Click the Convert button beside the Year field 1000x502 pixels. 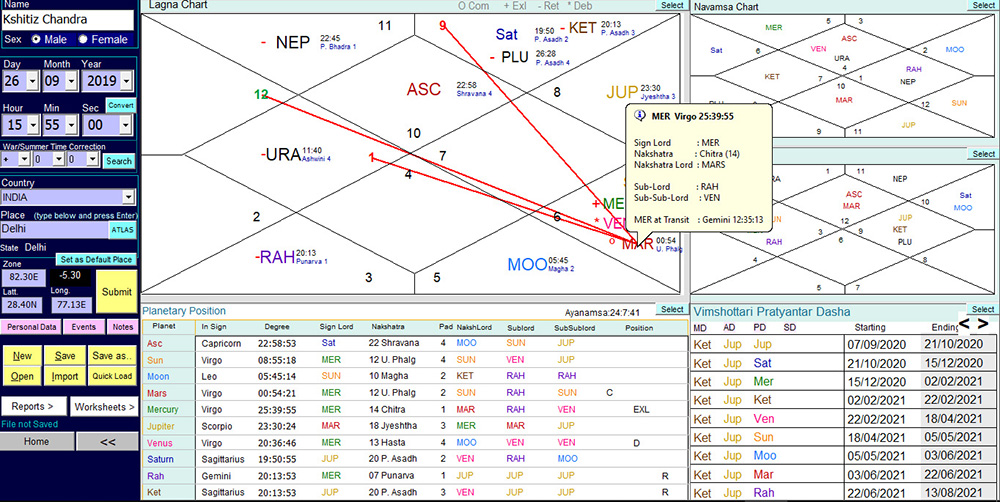(121, 105)
